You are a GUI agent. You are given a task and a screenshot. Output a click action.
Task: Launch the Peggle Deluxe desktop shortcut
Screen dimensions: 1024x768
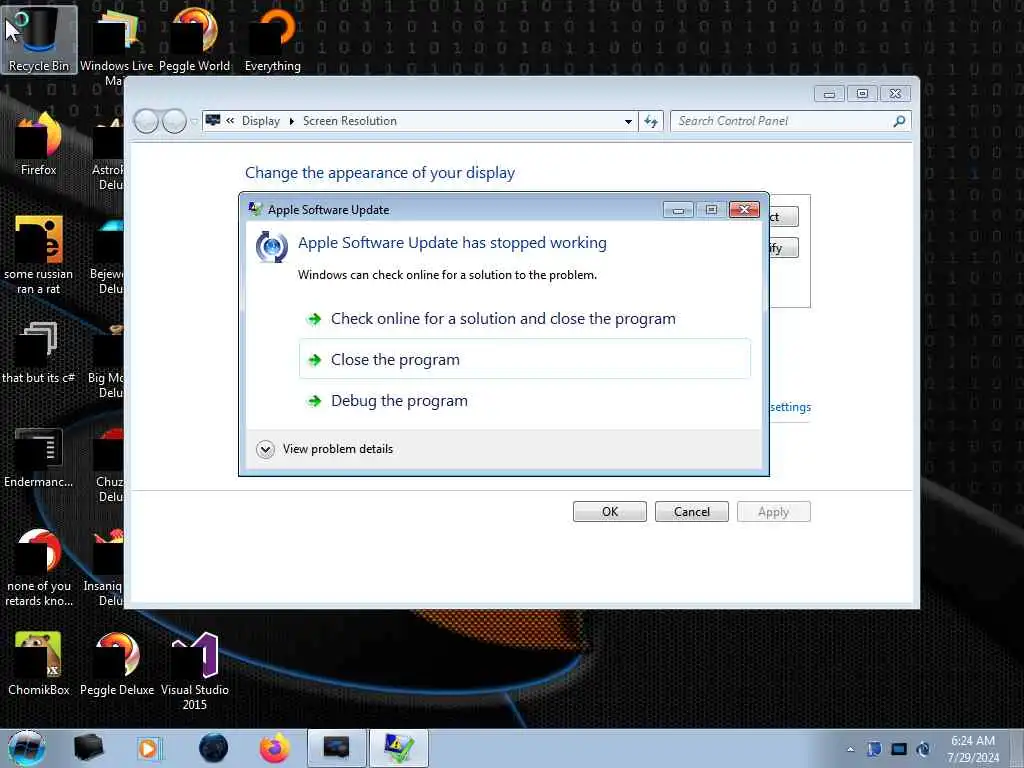coord(117,664)
